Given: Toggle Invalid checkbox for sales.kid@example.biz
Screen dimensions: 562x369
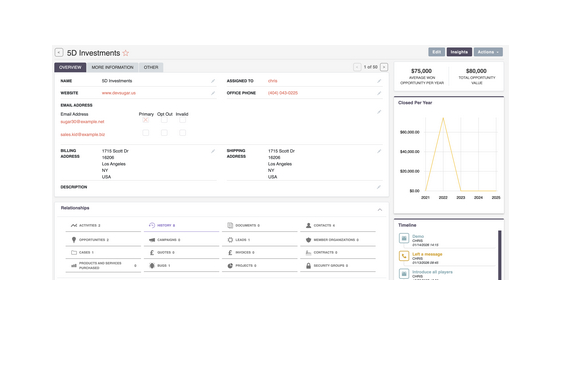Looking at the screenshot, I should pos(182,133).
